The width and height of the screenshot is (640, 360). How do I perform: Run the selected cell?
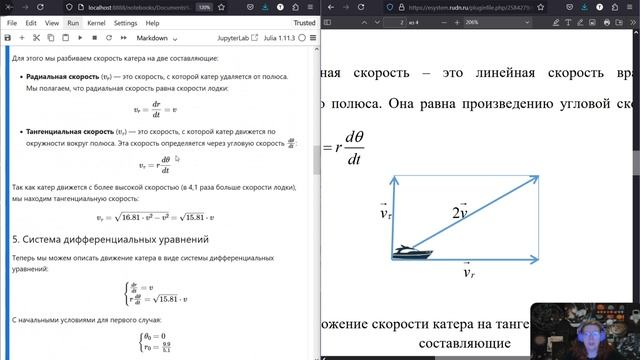click(80, 38)
